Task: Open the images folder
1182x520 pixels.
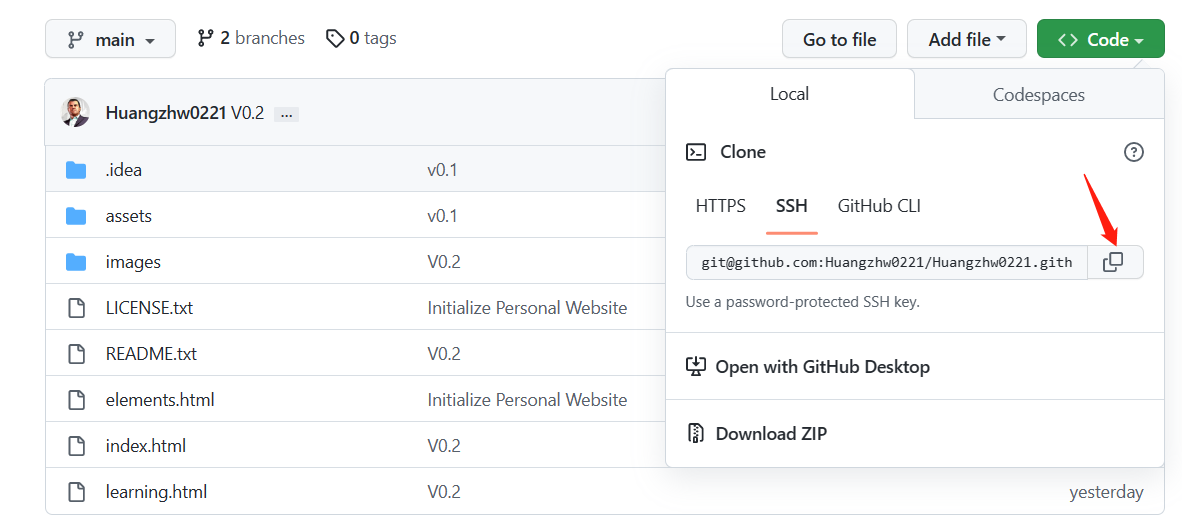Action: tap(133, 262)
